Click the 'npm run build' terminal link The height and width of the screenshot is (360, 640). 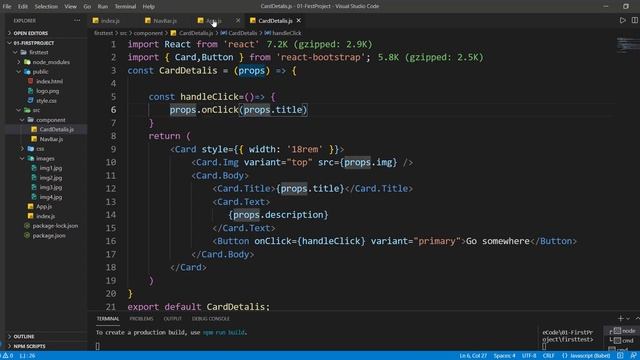(x=224, y=333)
